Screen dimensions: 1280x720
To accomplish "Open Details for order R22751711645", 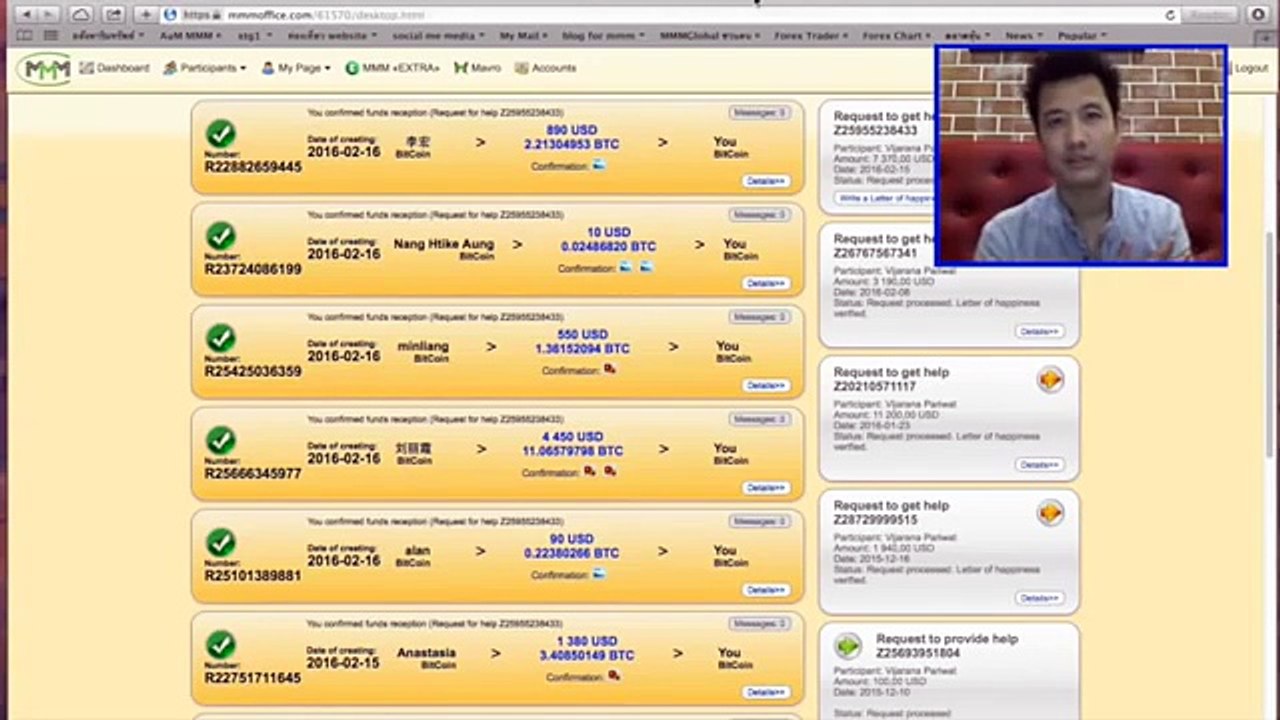I will point(766,692).
